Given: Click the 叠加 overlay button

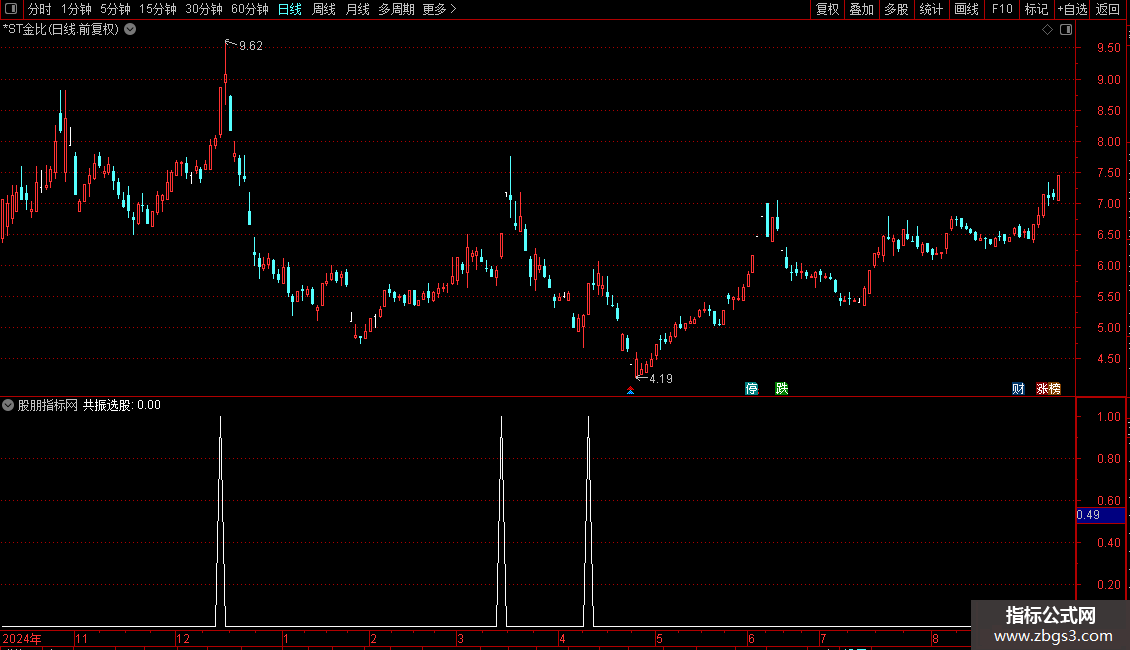Looking at the screenshot, I should [x=861, y=9].
